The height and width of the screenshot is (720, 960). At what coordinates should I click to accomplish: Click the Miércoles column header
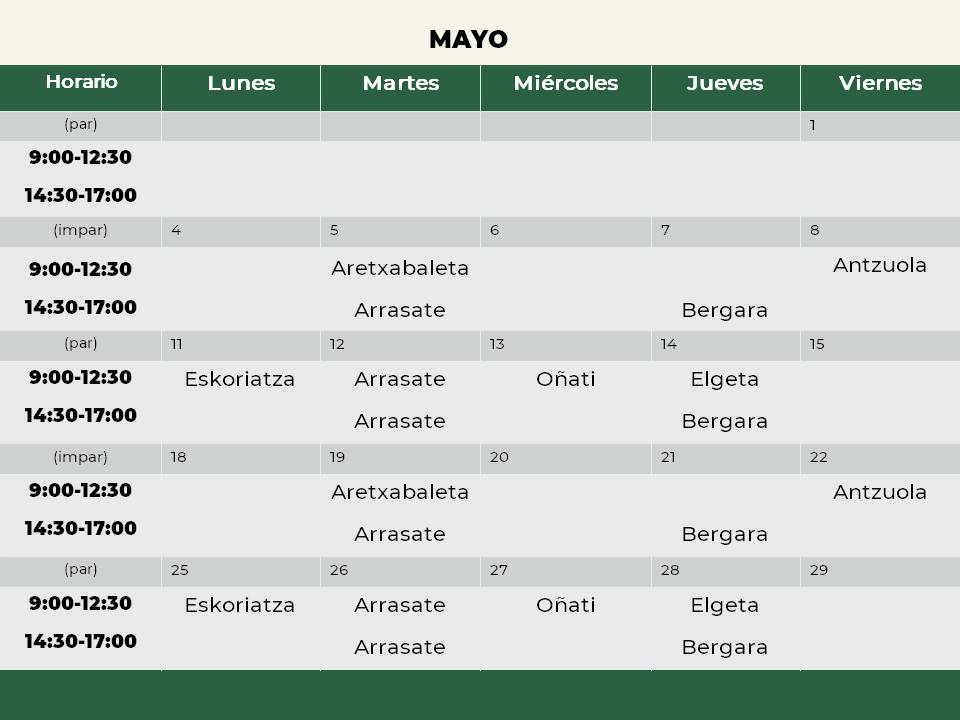click(566, 83)
